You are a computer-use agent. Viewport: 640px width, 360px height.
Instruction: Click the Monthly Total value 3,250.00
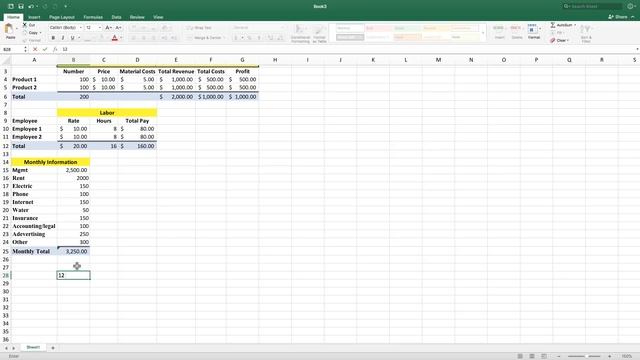(73, 251)
